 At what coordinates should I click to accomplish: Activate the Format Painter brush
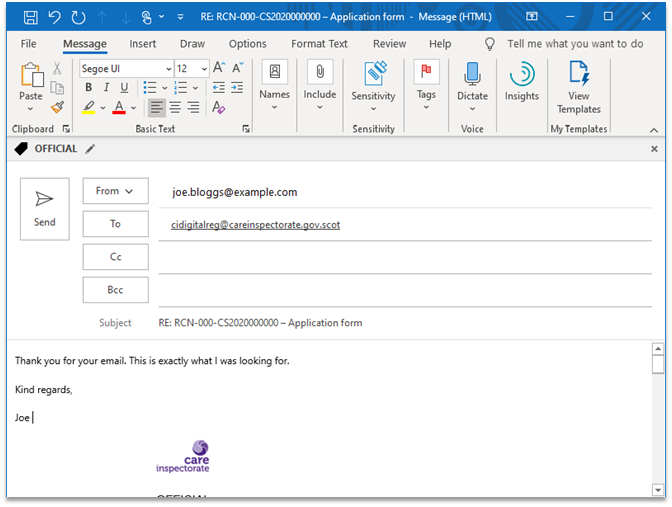(x=57, y=107)
